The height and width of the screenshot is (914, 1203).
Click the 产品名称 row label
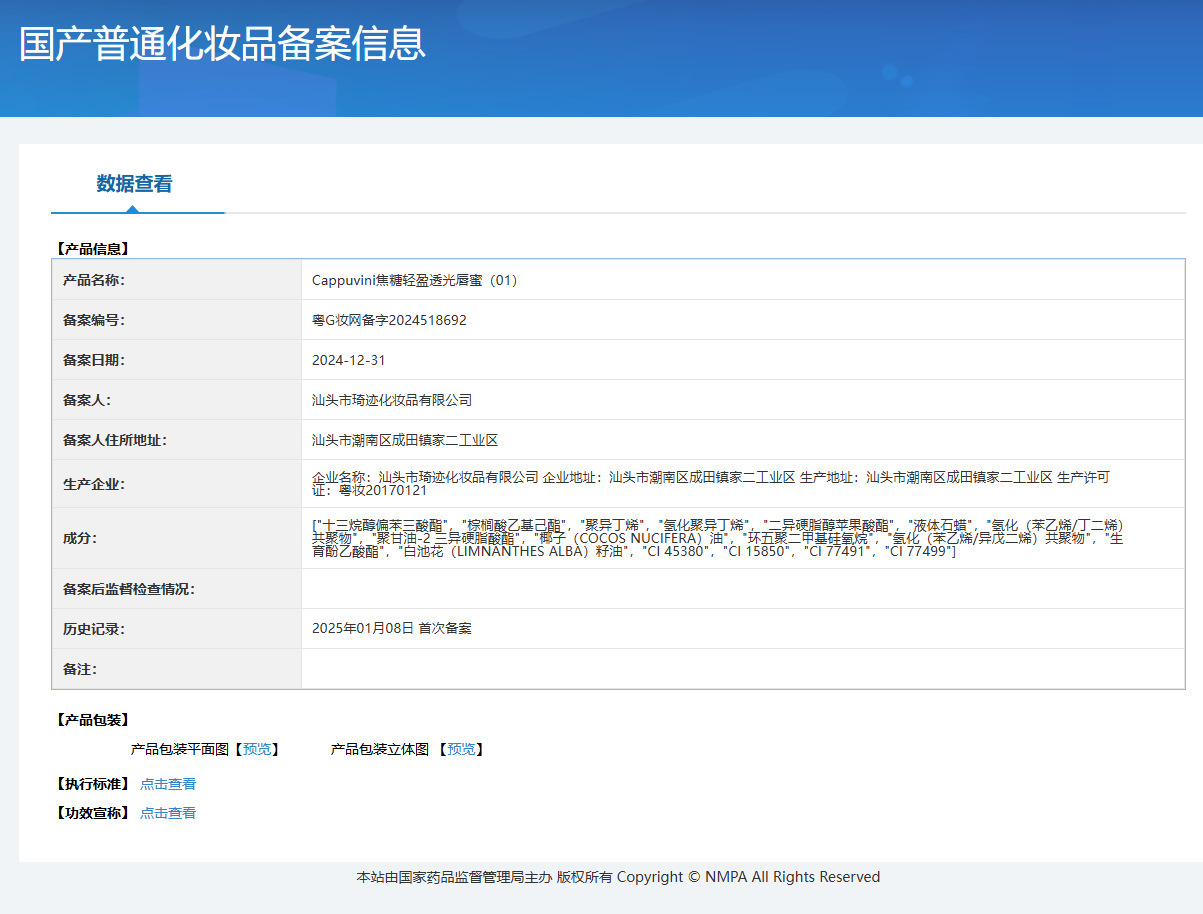[94, 280]
